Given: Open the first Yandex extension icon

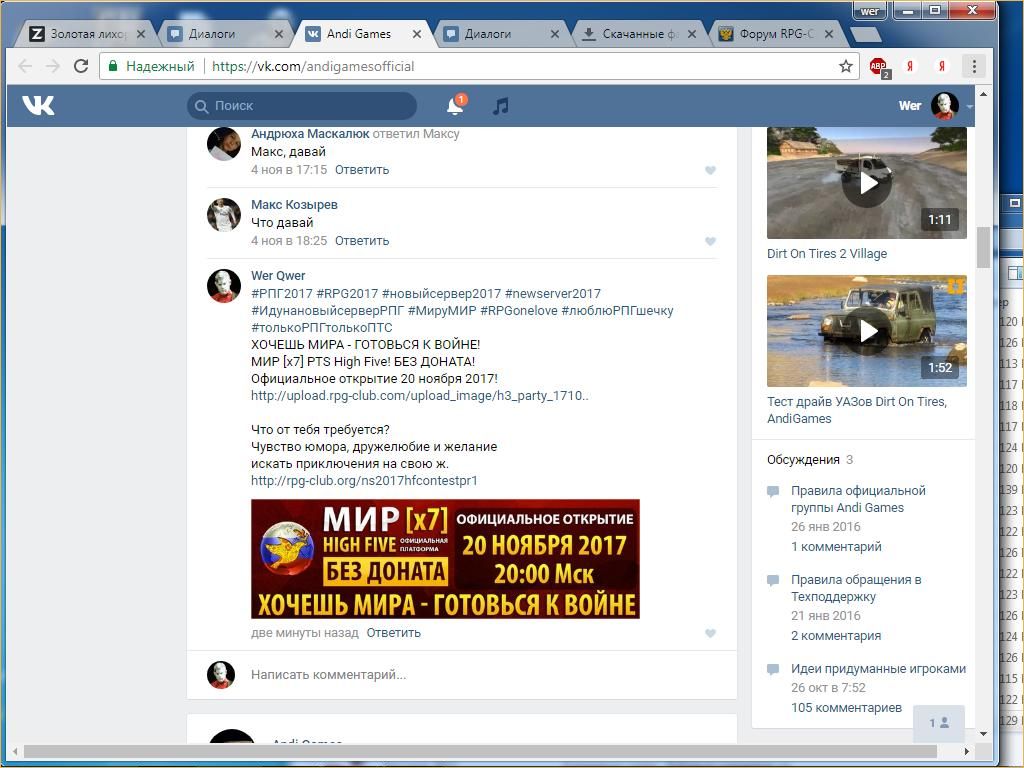Looking at the screenshot, I should pyautogui.click(x=910, y=66).
